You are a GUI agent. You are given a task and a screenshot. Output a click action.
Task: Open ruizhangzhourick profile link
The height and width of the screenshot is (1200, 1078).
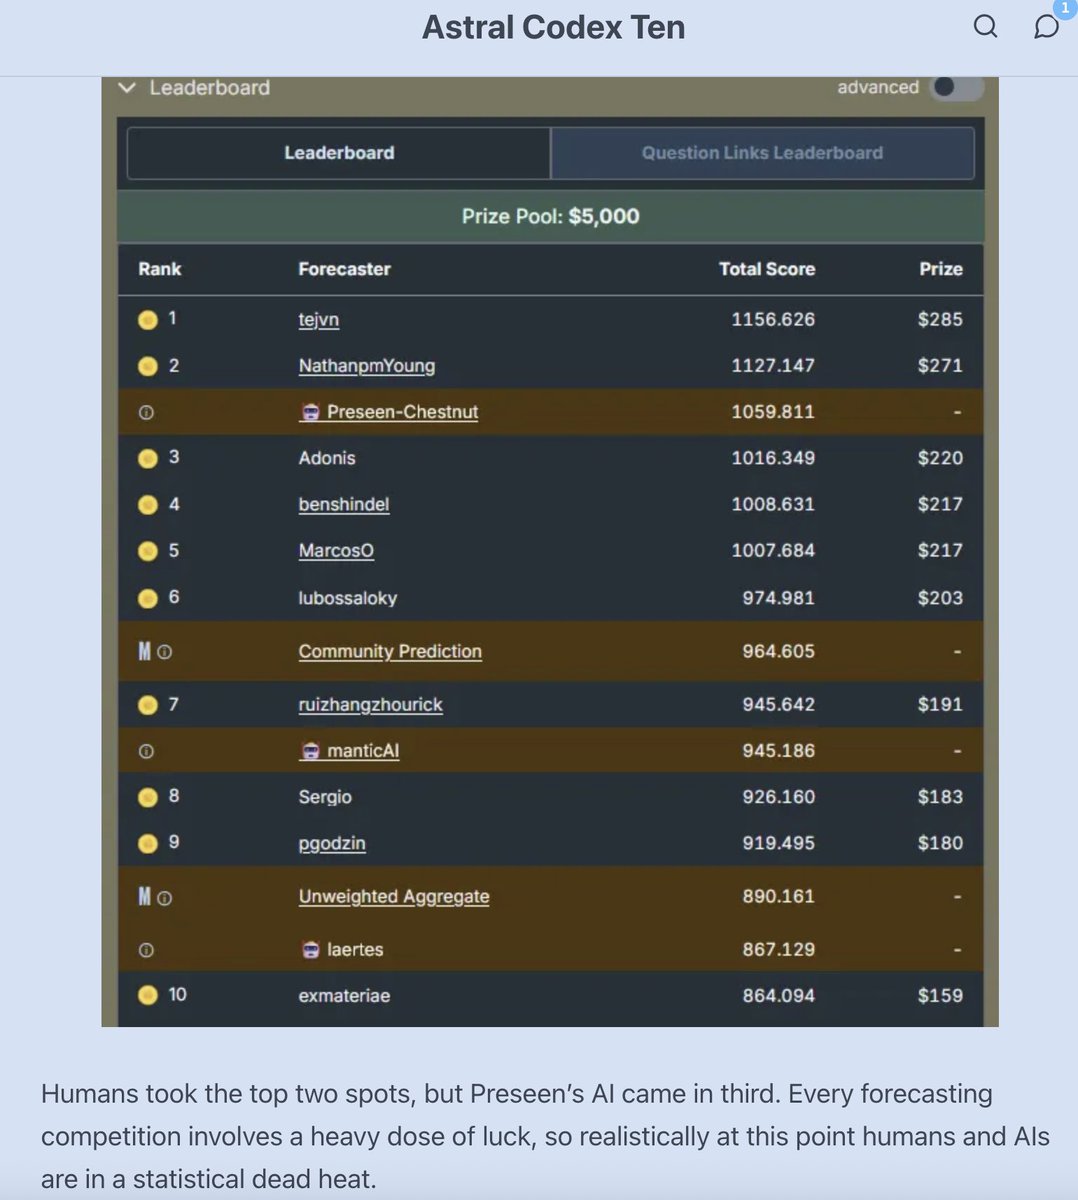coord(370,705)
